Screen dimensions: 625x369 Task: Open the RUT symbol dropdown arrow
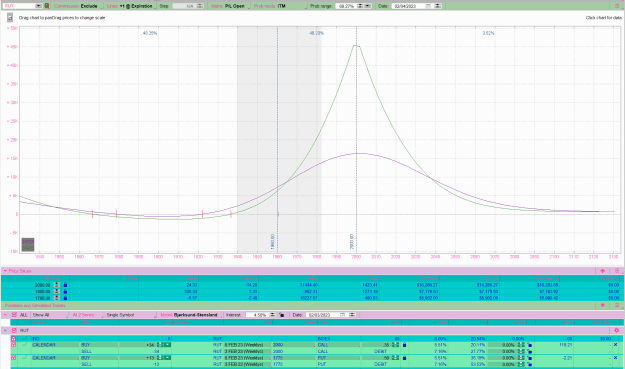click(x=39, y=6)
